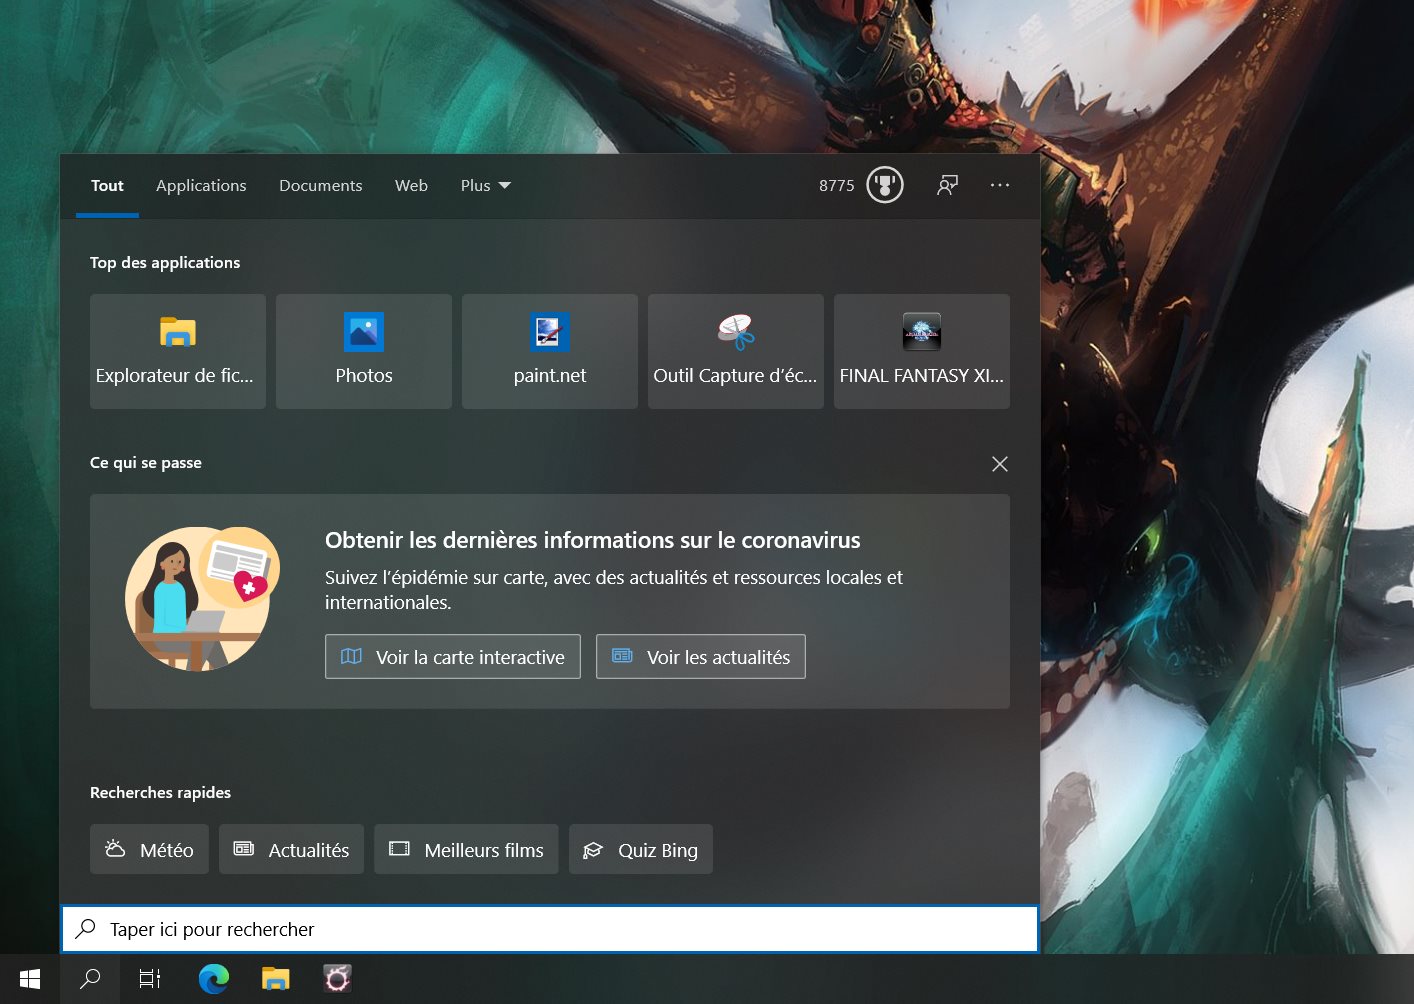
Task: Open Task View on the taskbar
Action: click(150, 979)
